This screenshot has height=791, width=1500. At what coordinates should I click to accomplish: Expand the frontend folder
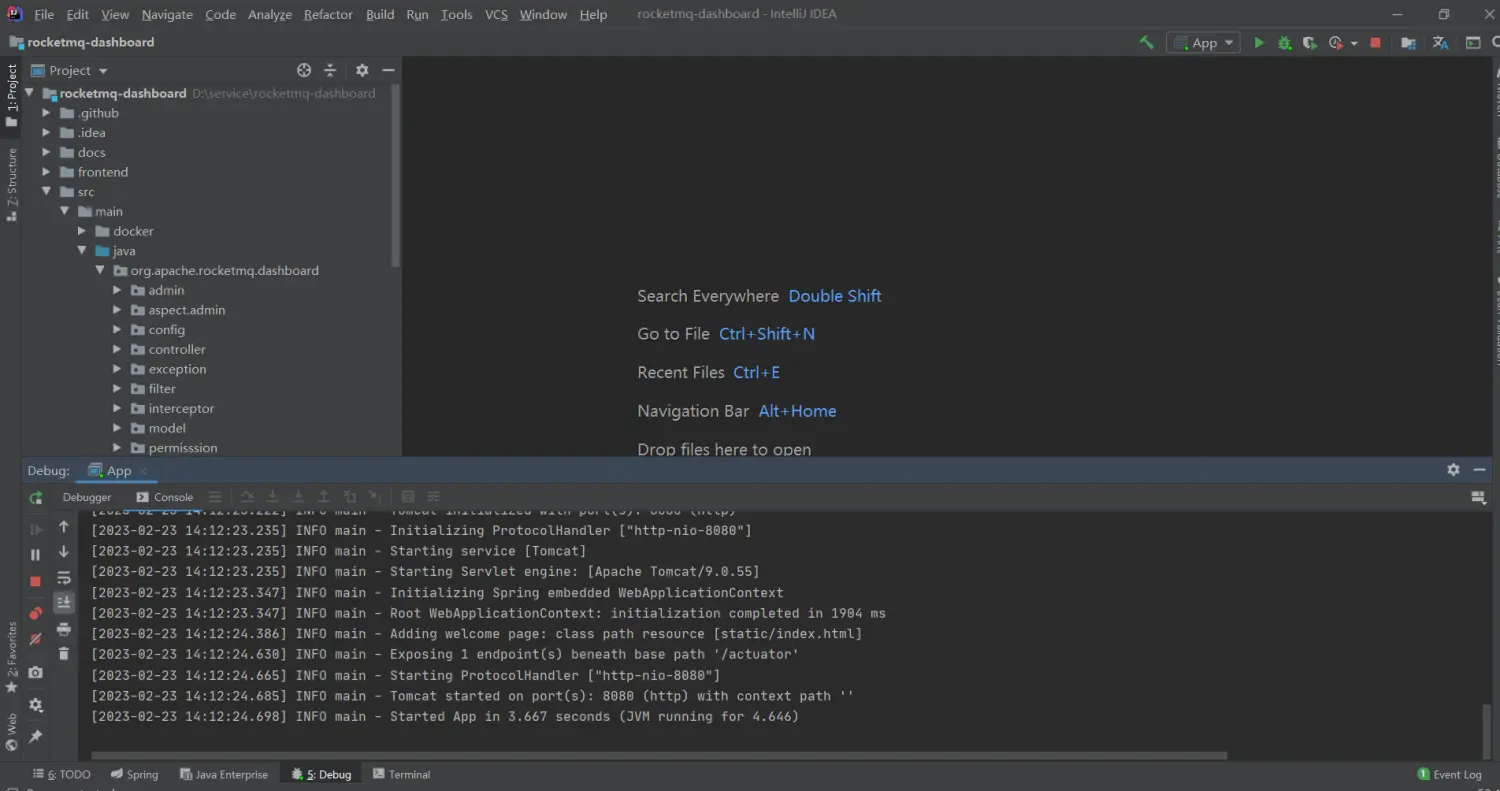coord(46,172)
